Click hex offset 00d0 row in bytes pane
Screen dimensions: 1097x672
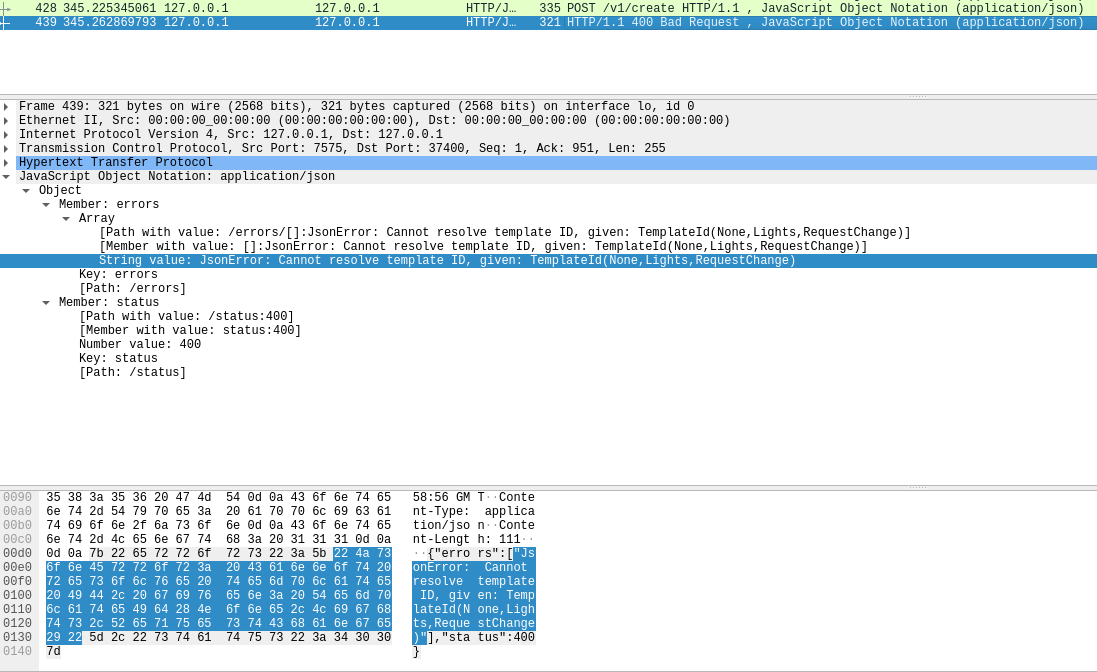18,554
